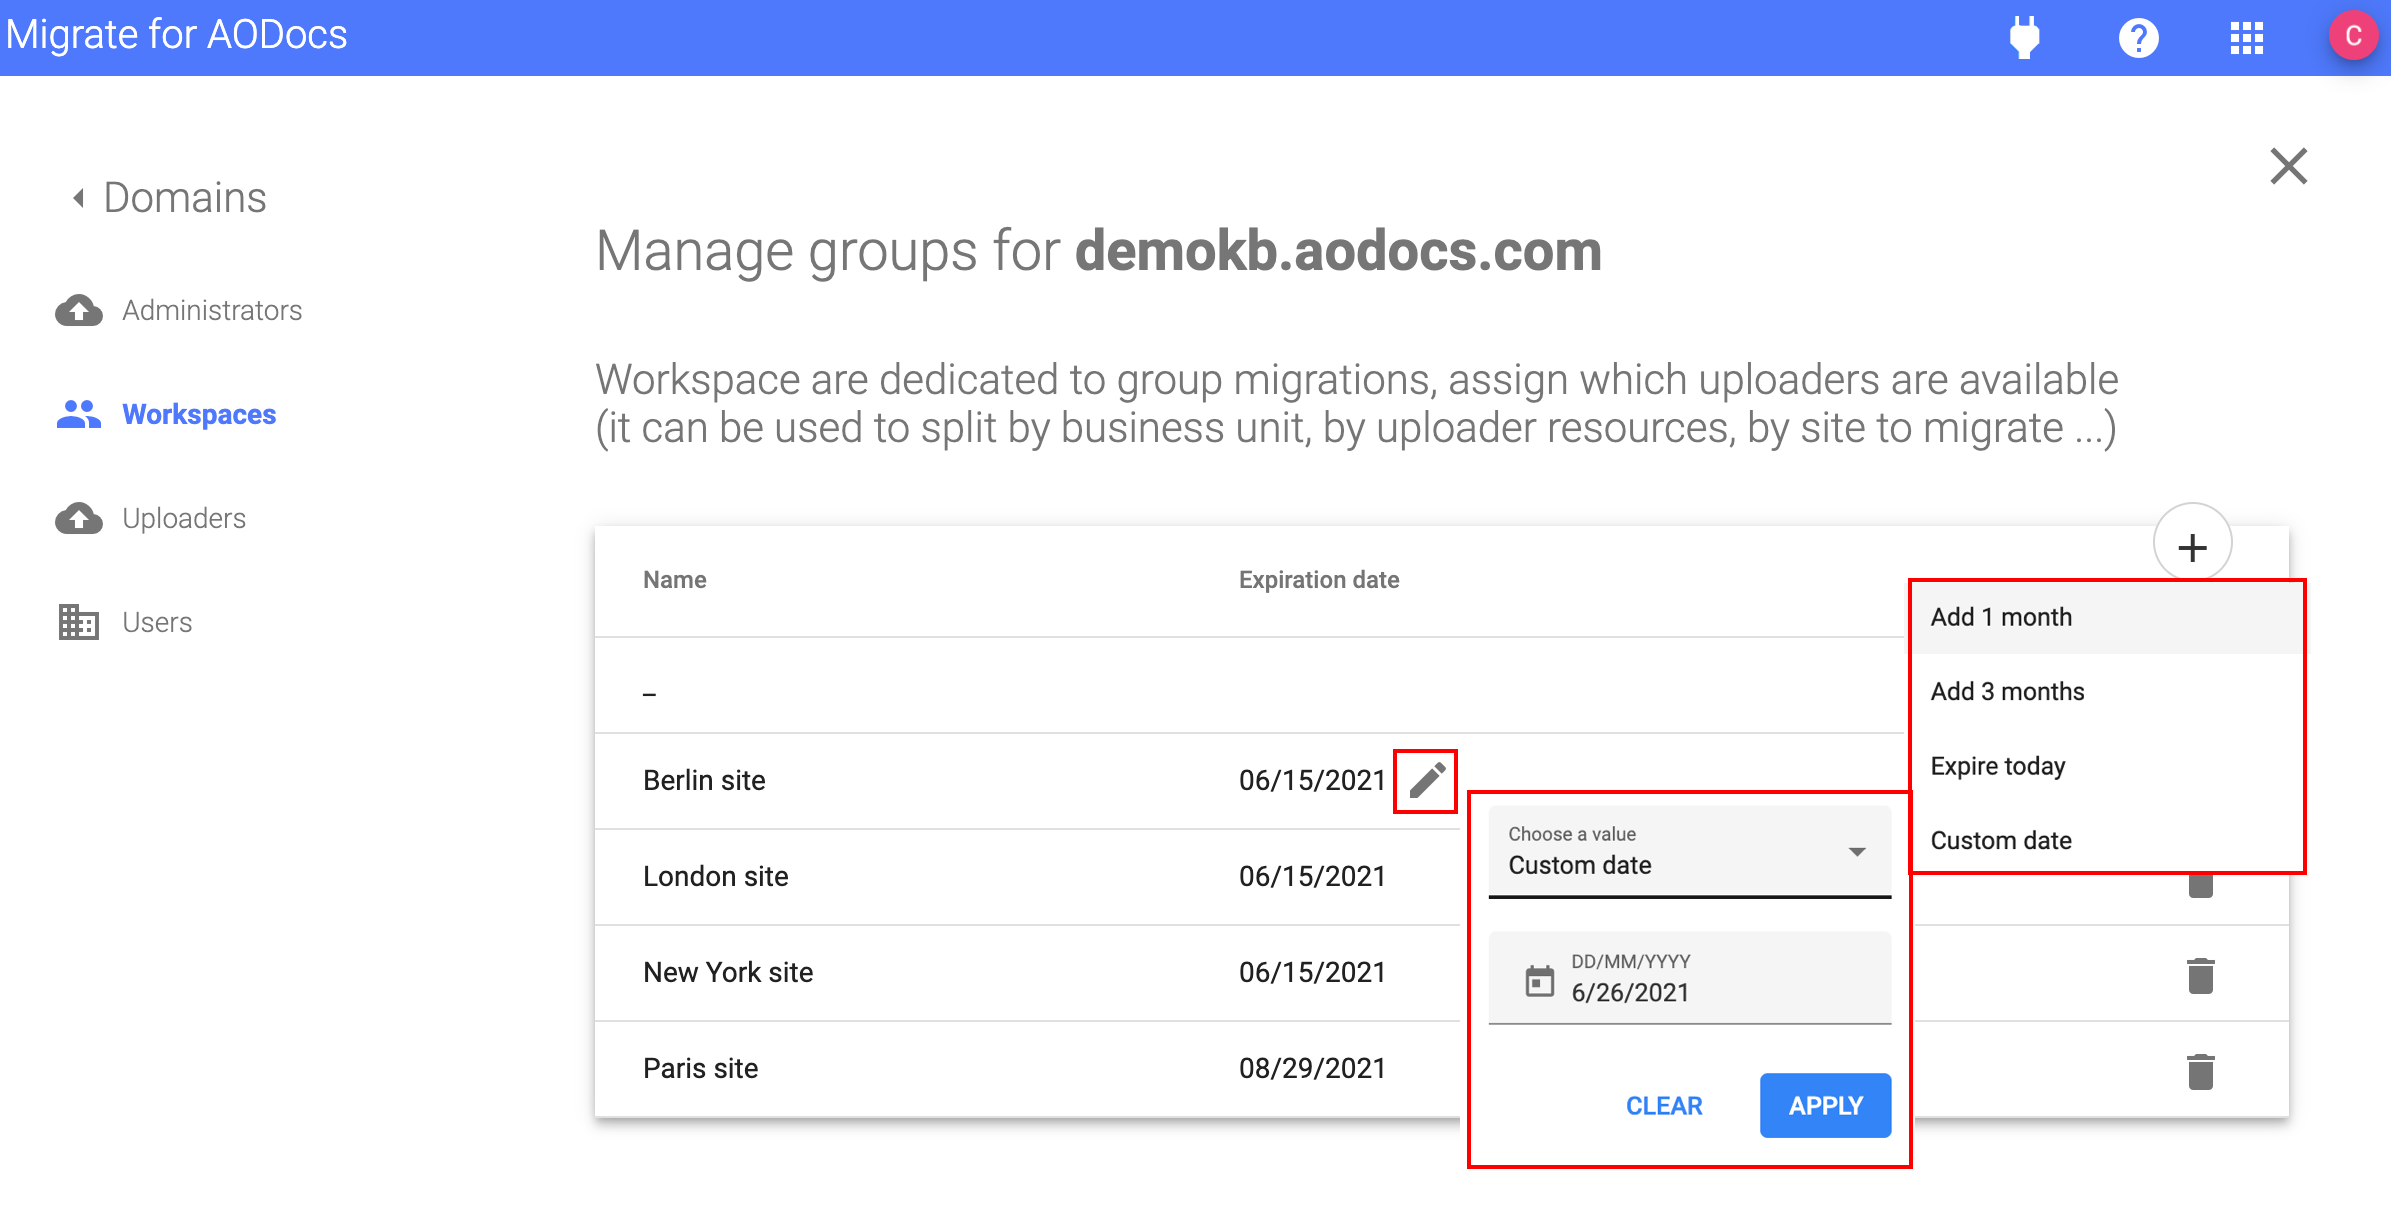
Task: Click the Administrators cloud upload icon
Action: coord(79,311)
